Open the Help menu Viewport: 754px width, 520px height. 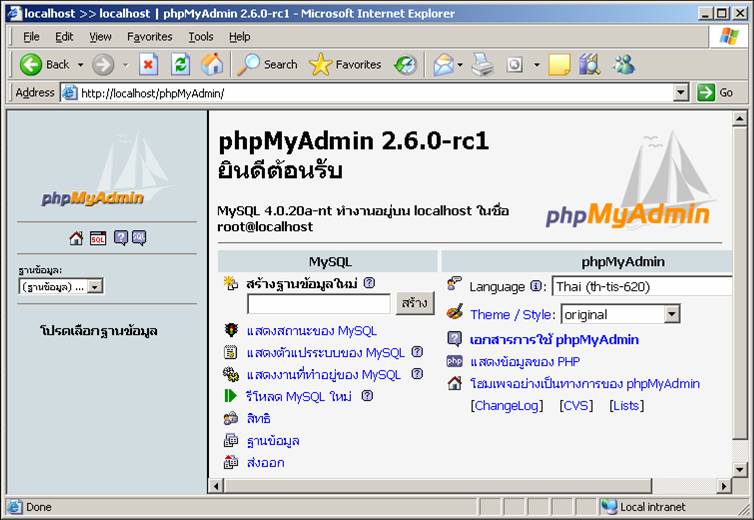coord(239,37)
